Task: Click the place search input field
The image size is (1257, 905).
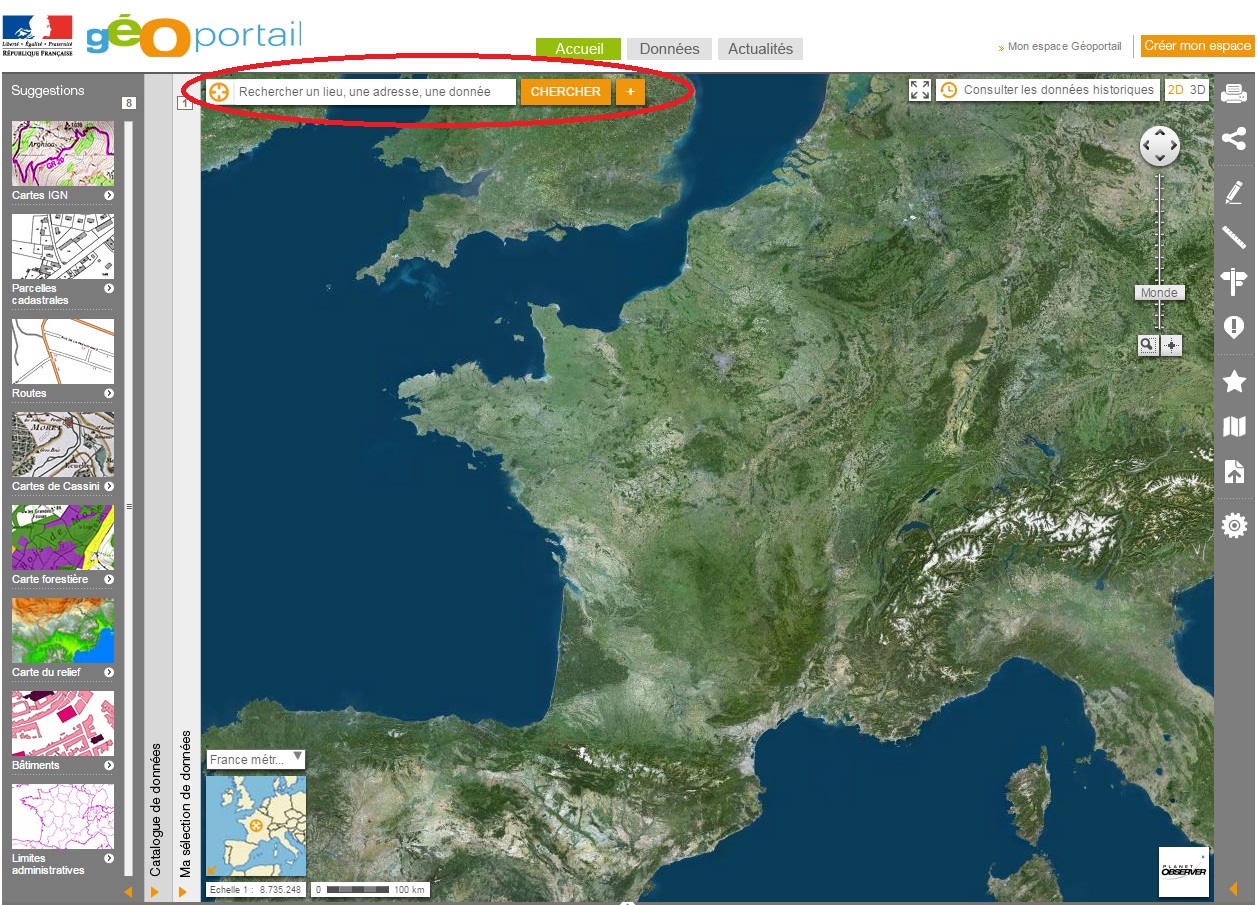Action: pyautogui.click(x=375, y=92)
